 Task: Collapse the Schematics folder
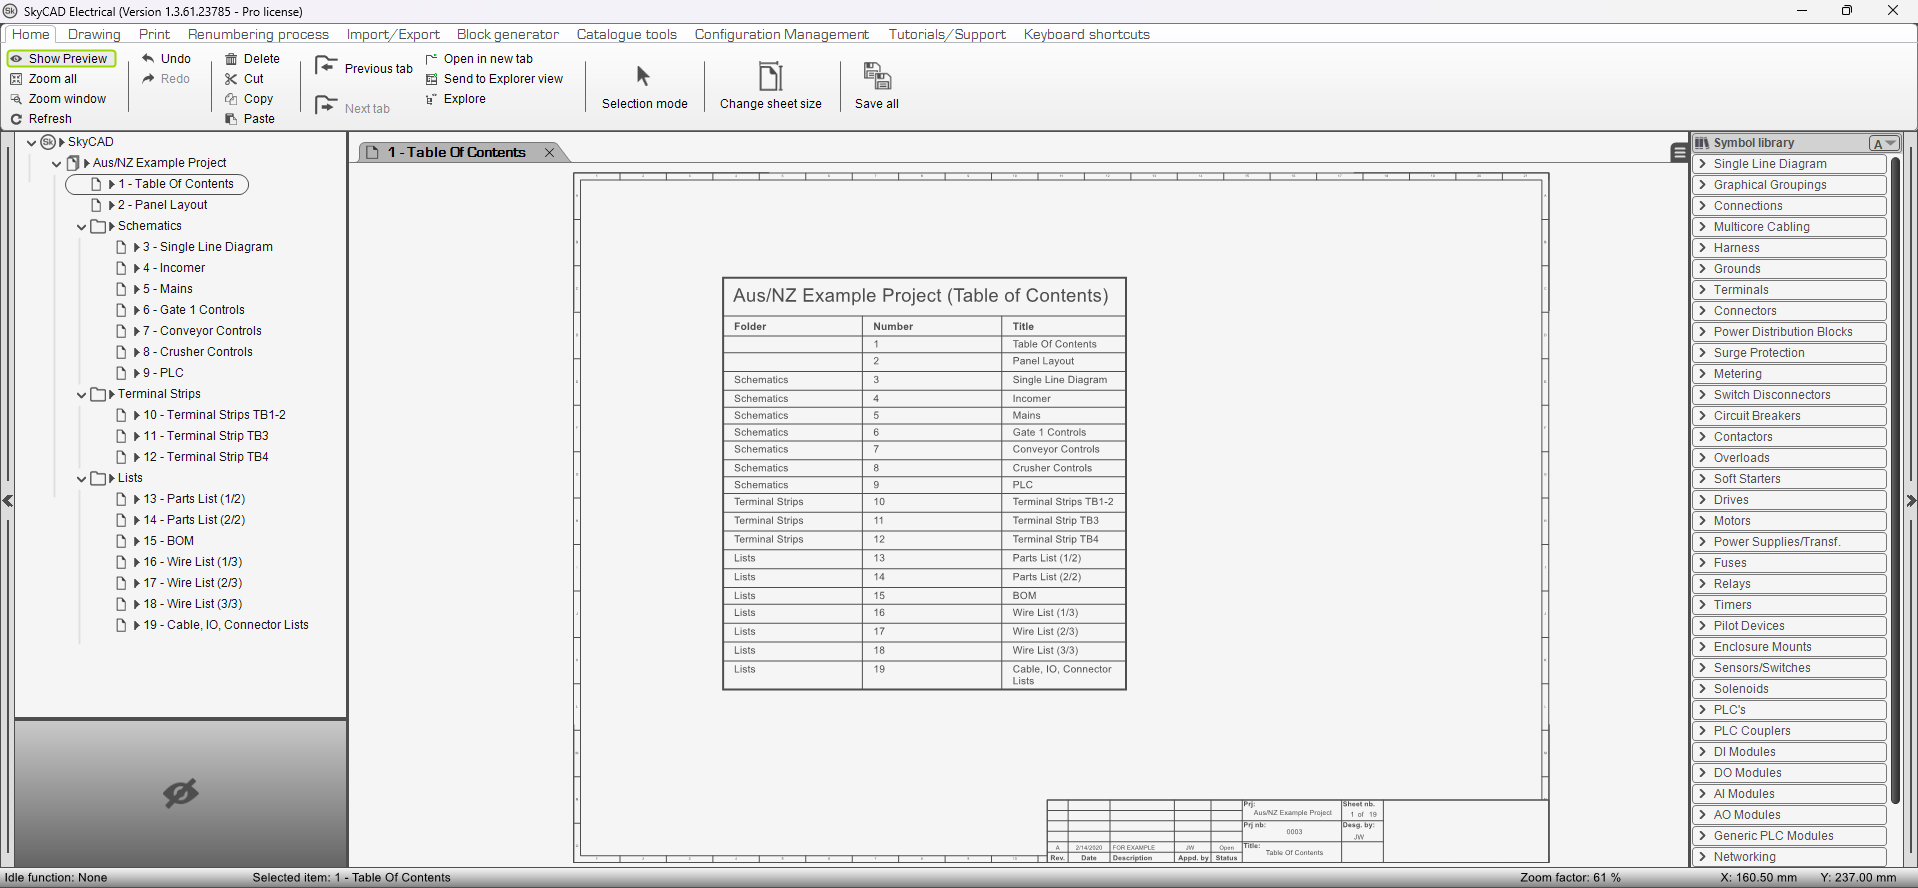(82, 227)
